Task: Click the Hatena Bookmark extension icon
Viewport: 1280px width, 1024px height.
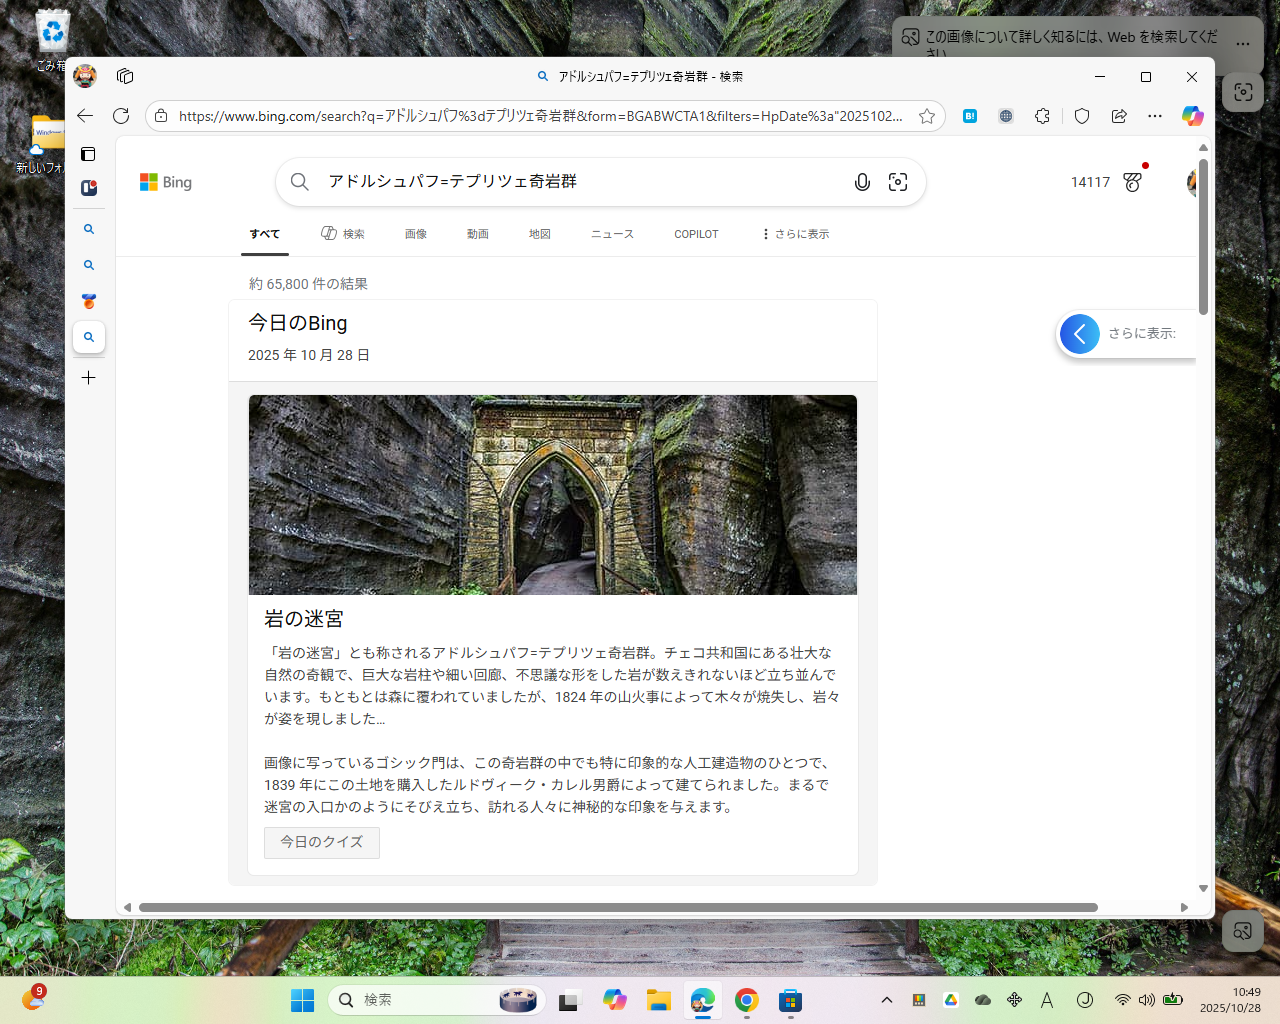Action: point(969,116)
